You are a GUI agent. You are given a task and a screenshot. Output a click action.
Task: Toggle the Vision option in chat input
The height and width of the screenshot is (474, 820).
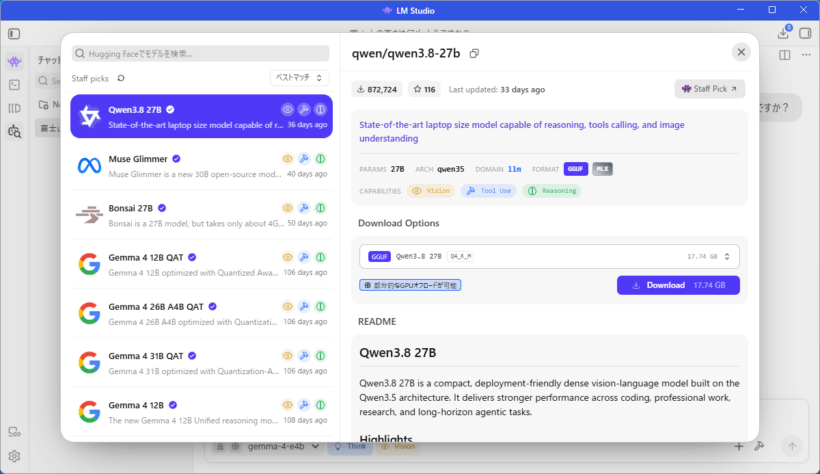(x=398, y=446)
